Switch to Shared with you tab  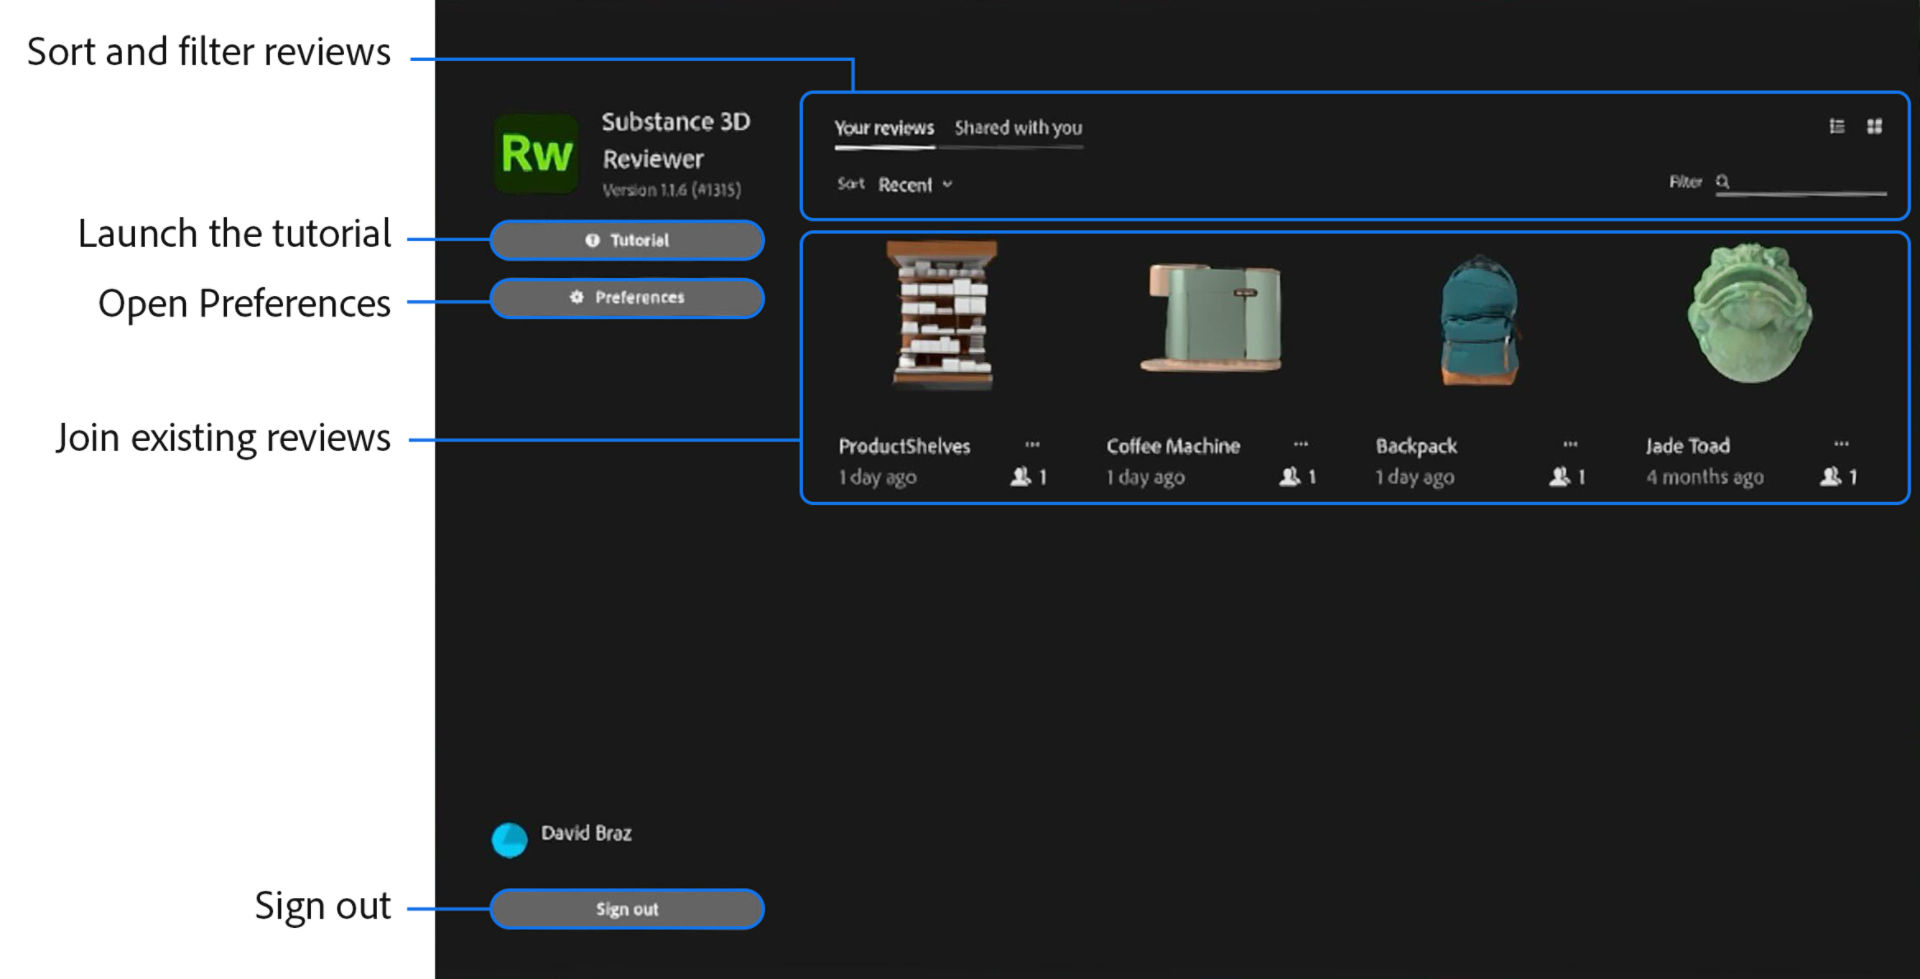(x=1018, y=128)
